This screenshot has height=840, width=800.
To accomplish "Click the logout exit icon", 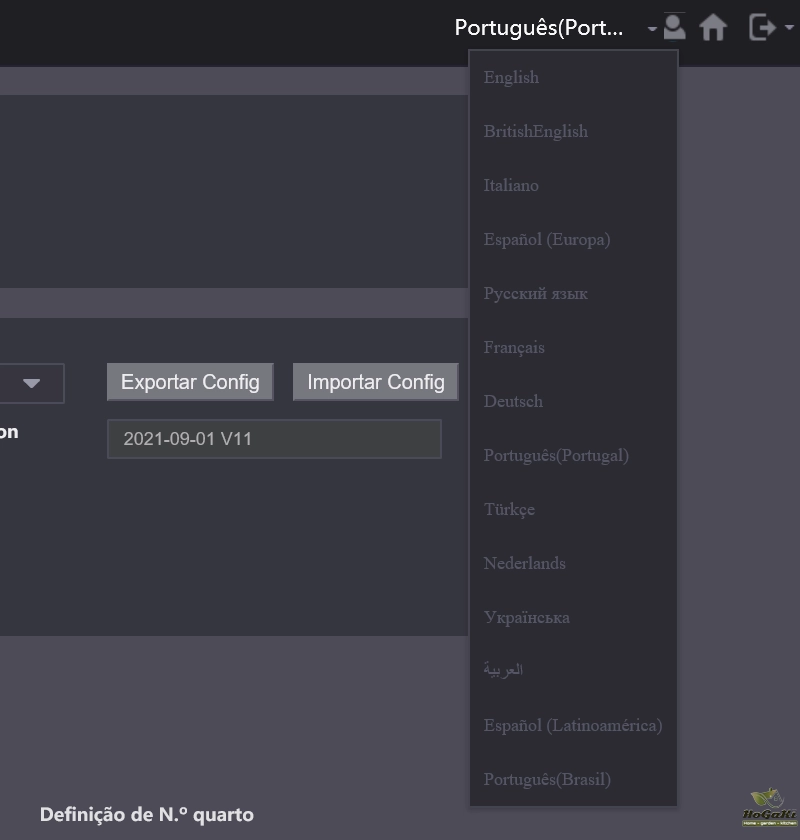I will 762,27.
